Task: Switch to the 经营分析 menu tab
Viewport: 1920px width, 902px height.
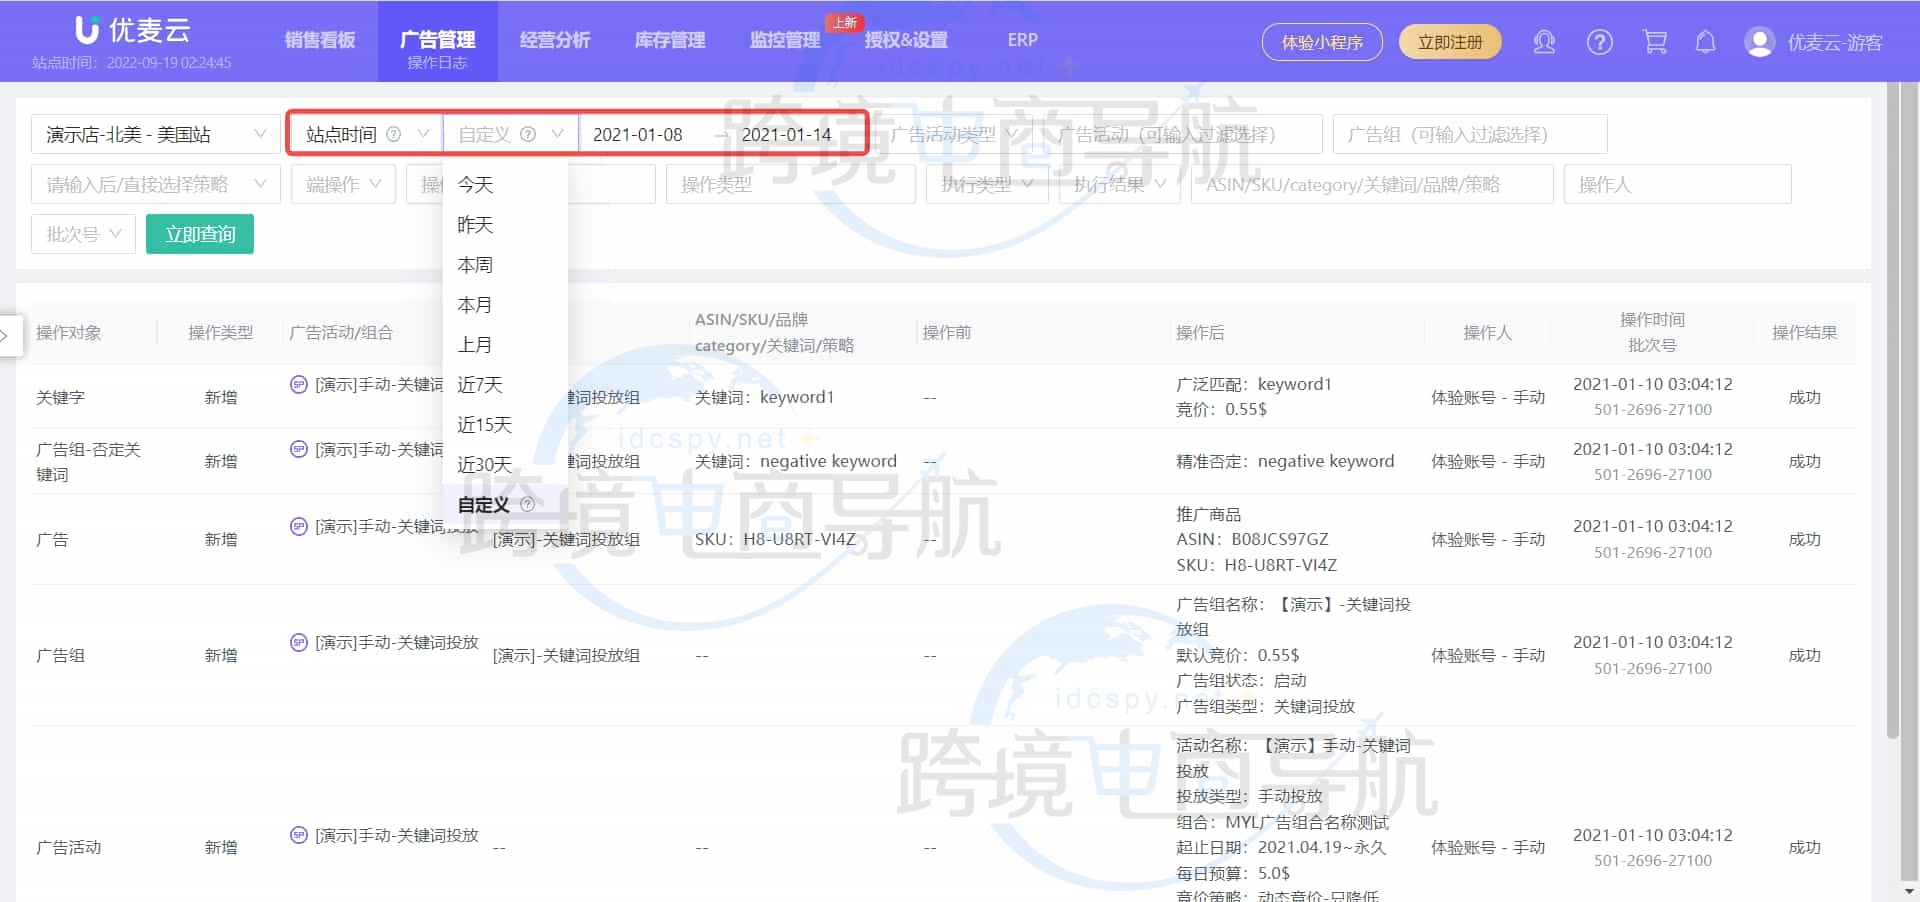Action: pos(555,41)
